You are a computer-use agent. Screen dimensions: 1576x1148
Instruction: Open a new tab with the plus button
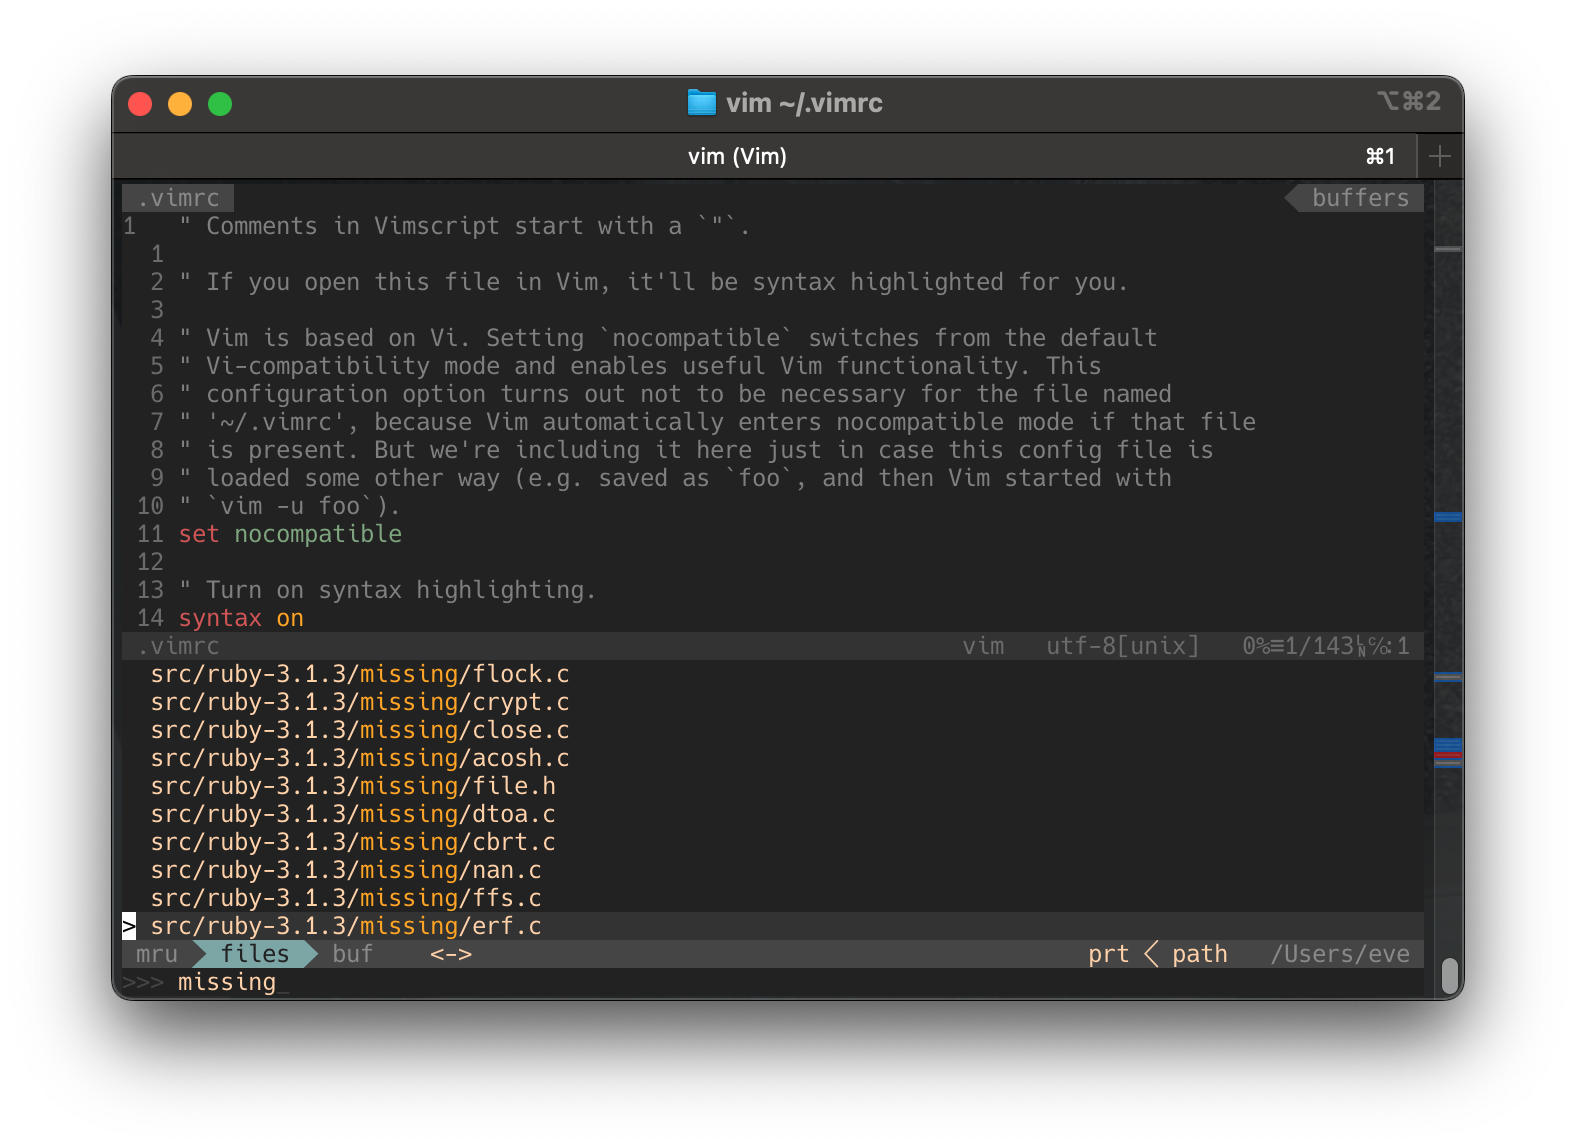click(x=1440, y=156)
